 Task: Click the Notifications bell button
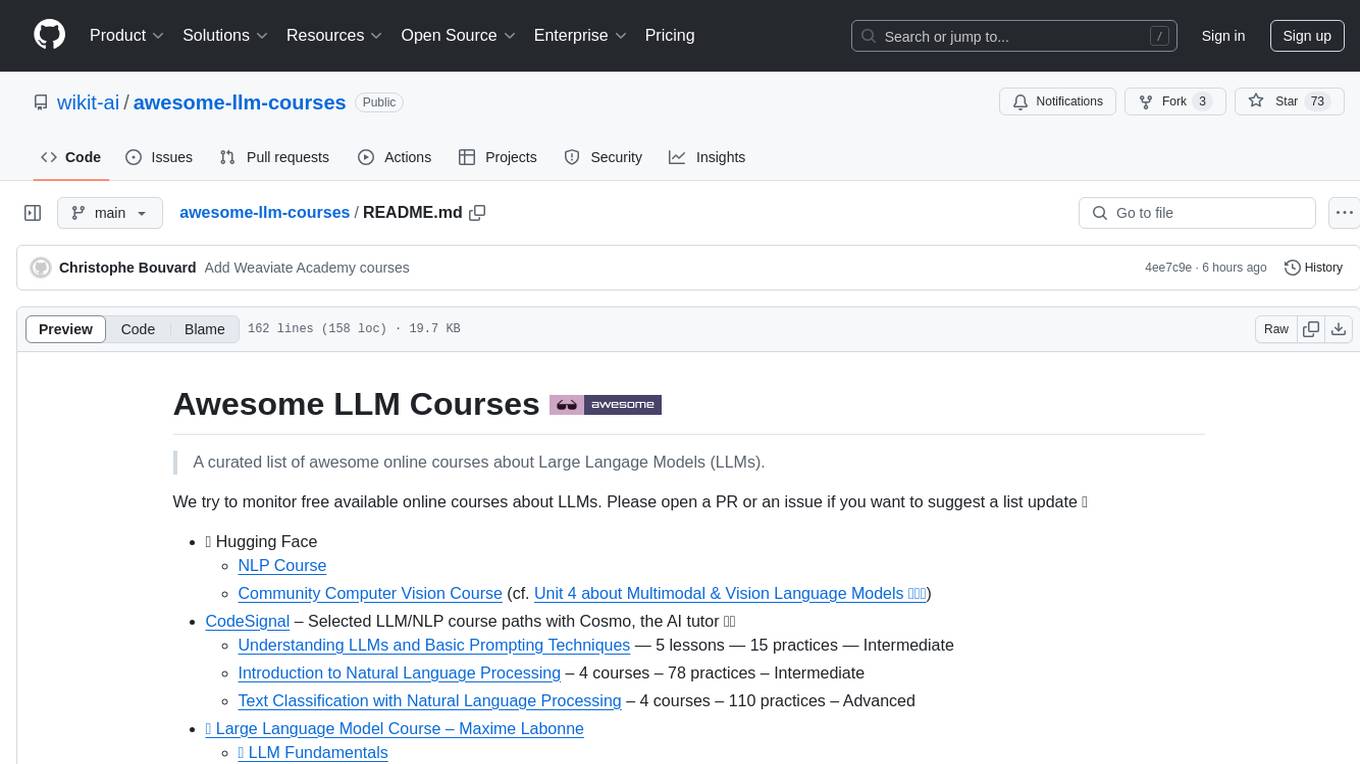click(1058, 102)
